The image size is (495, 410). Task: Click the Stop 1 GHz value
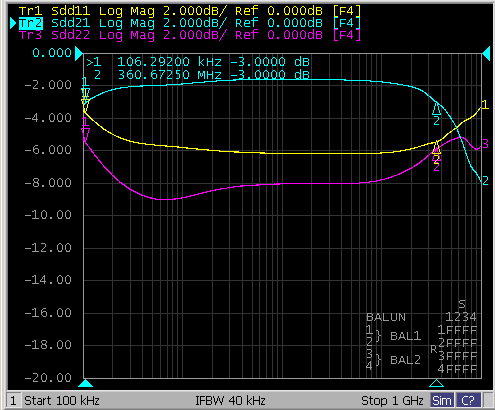[392, 400]
